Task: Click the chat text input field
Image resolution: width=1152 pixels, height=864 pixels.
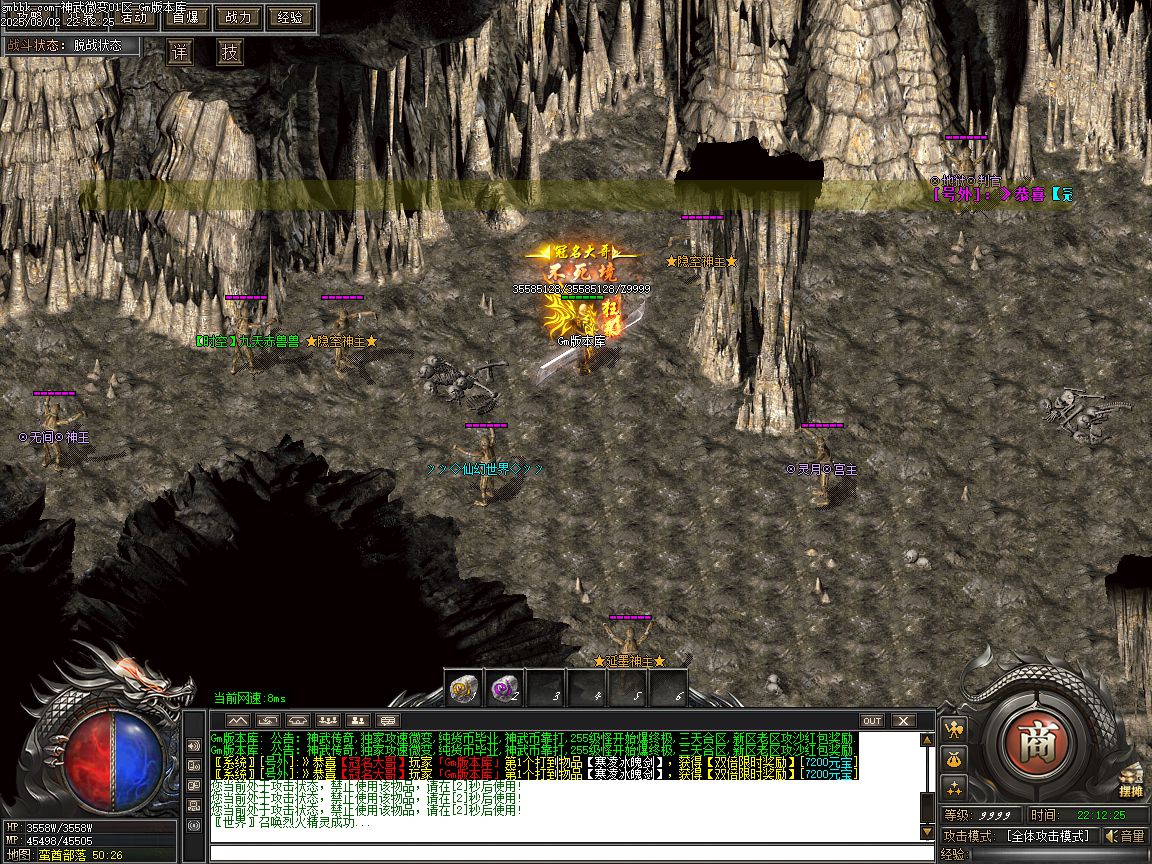Action: [x=571, y=854]
